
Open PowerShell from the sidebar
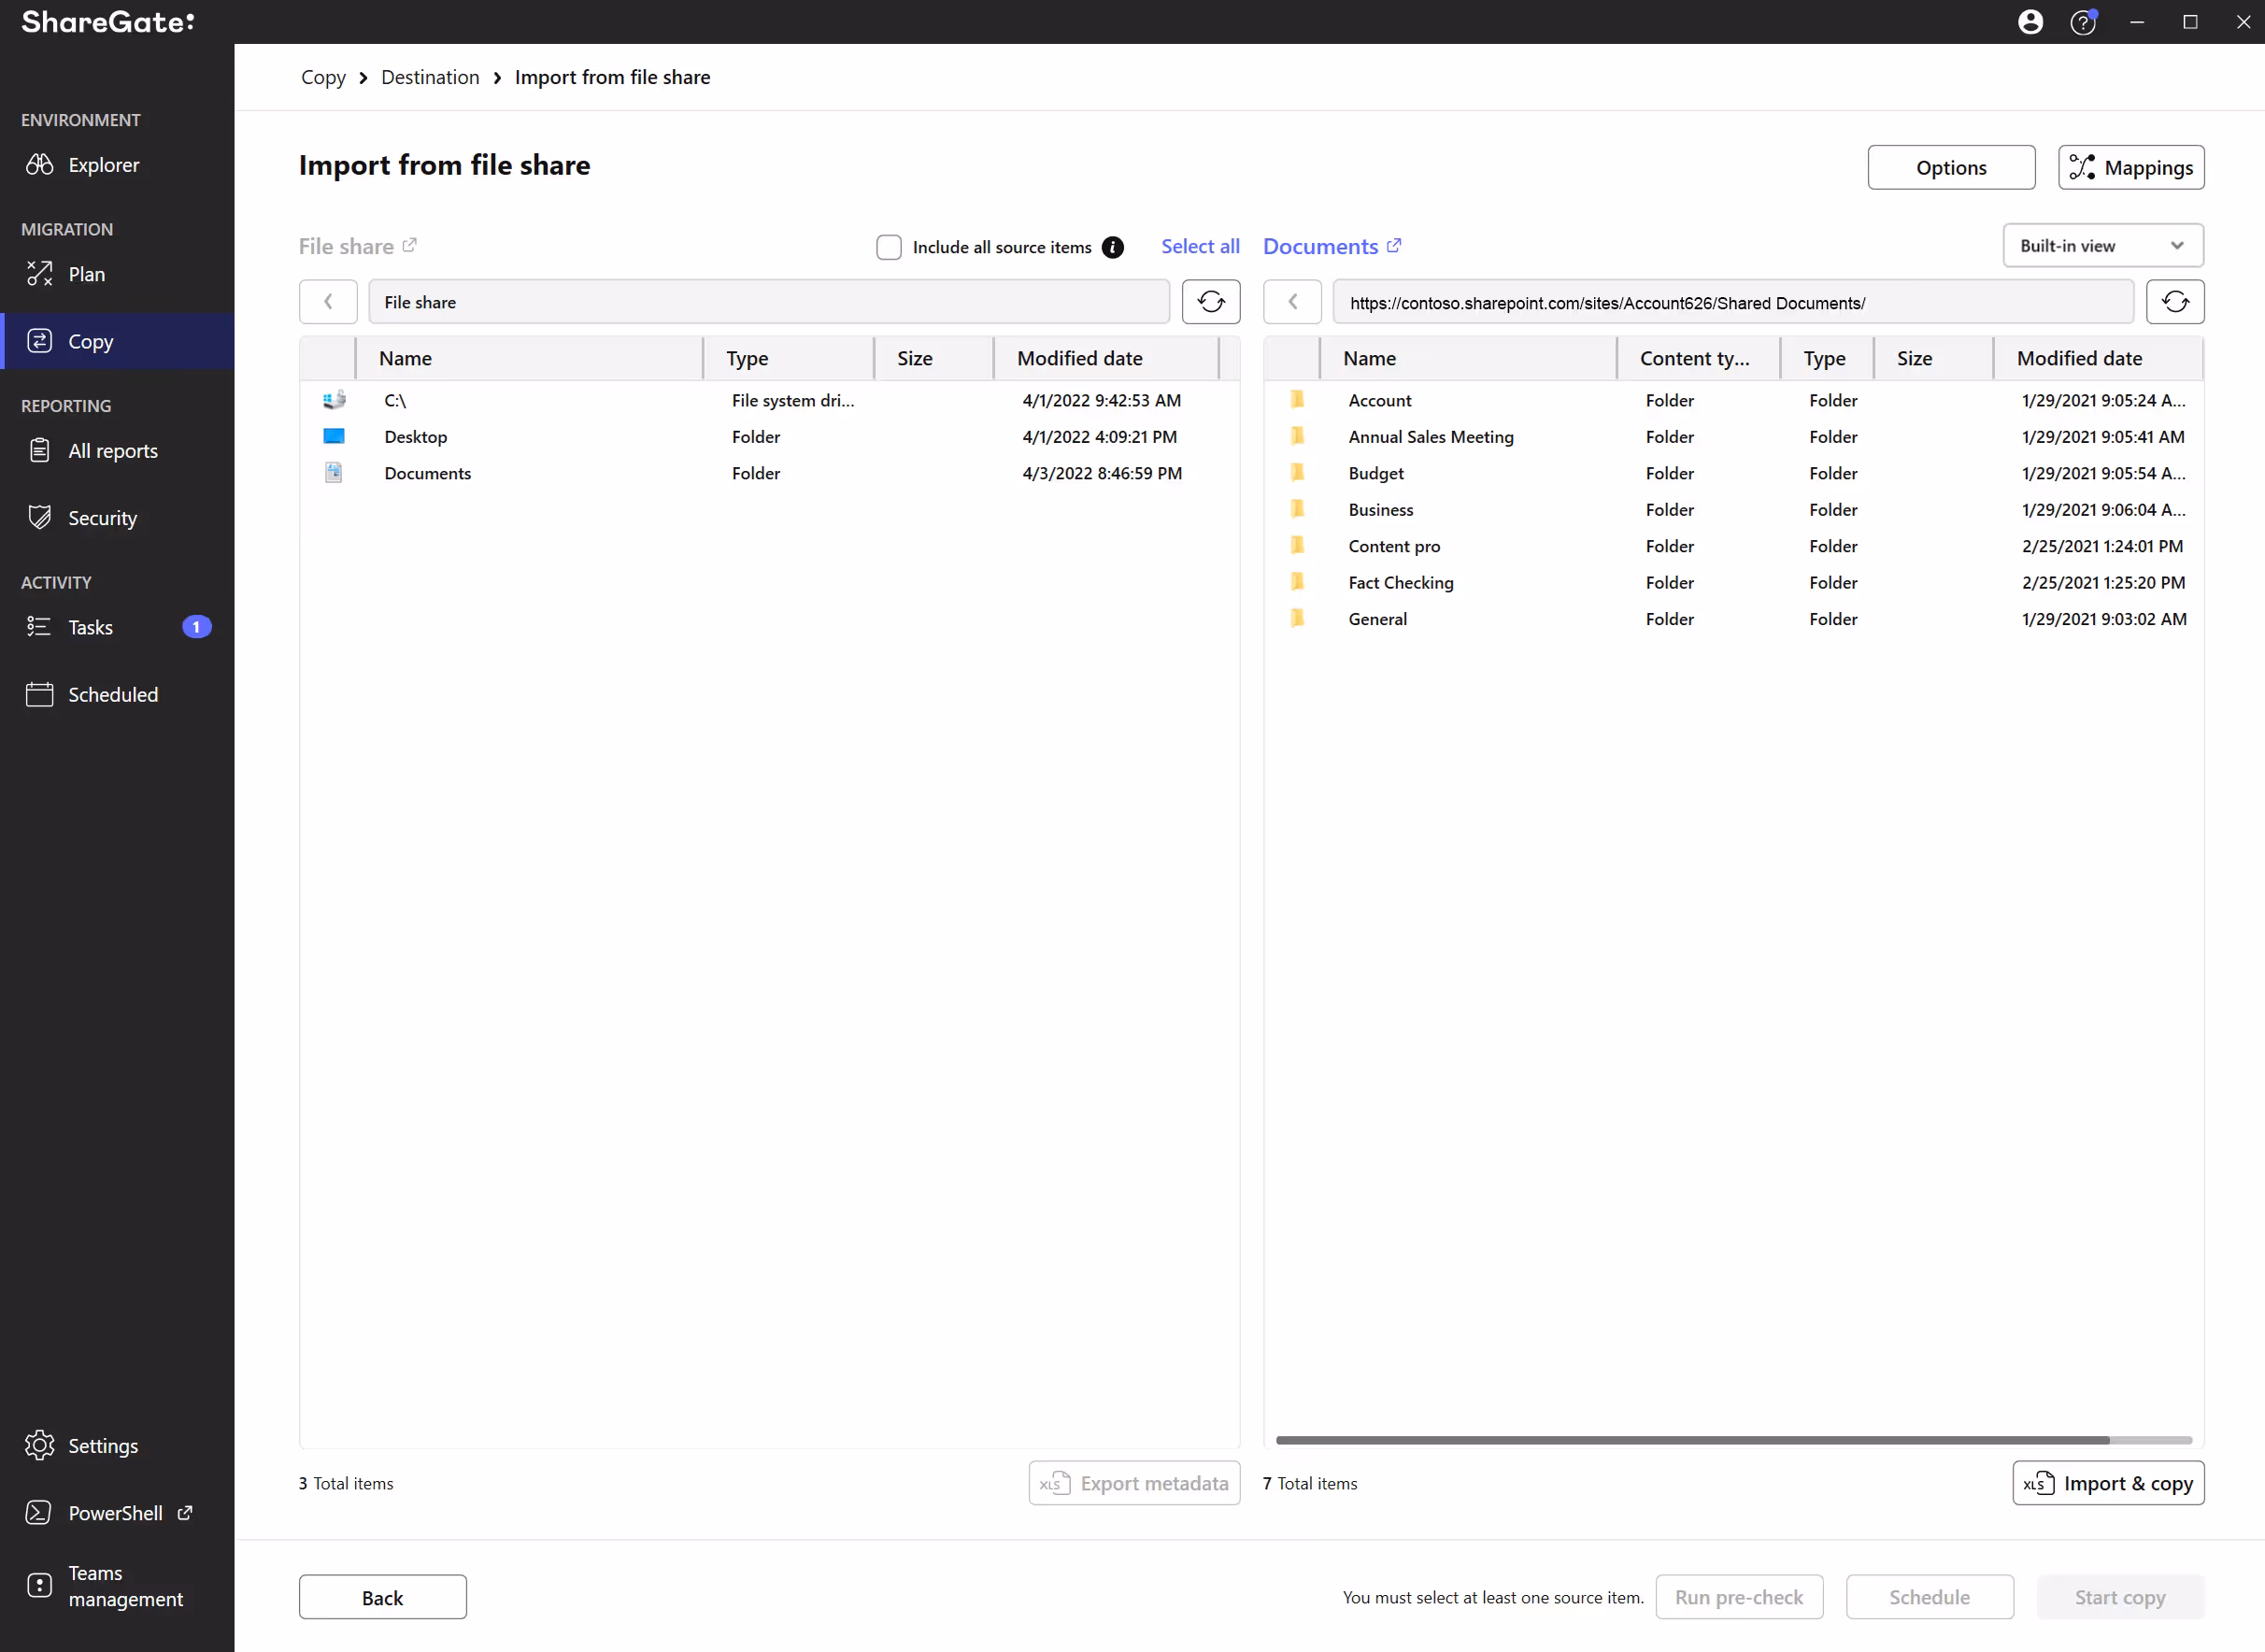115,1513
